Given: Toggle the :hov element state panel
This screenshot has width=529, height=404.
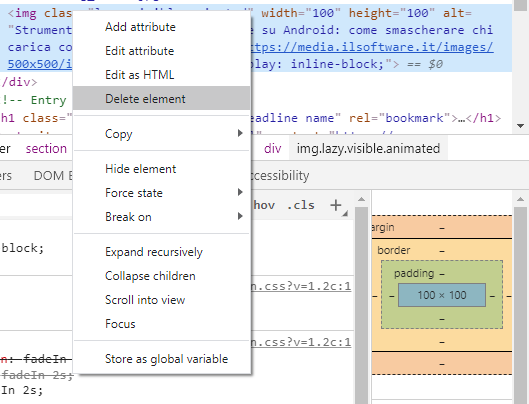Looking at the screenshot, I should click(263, 205).
